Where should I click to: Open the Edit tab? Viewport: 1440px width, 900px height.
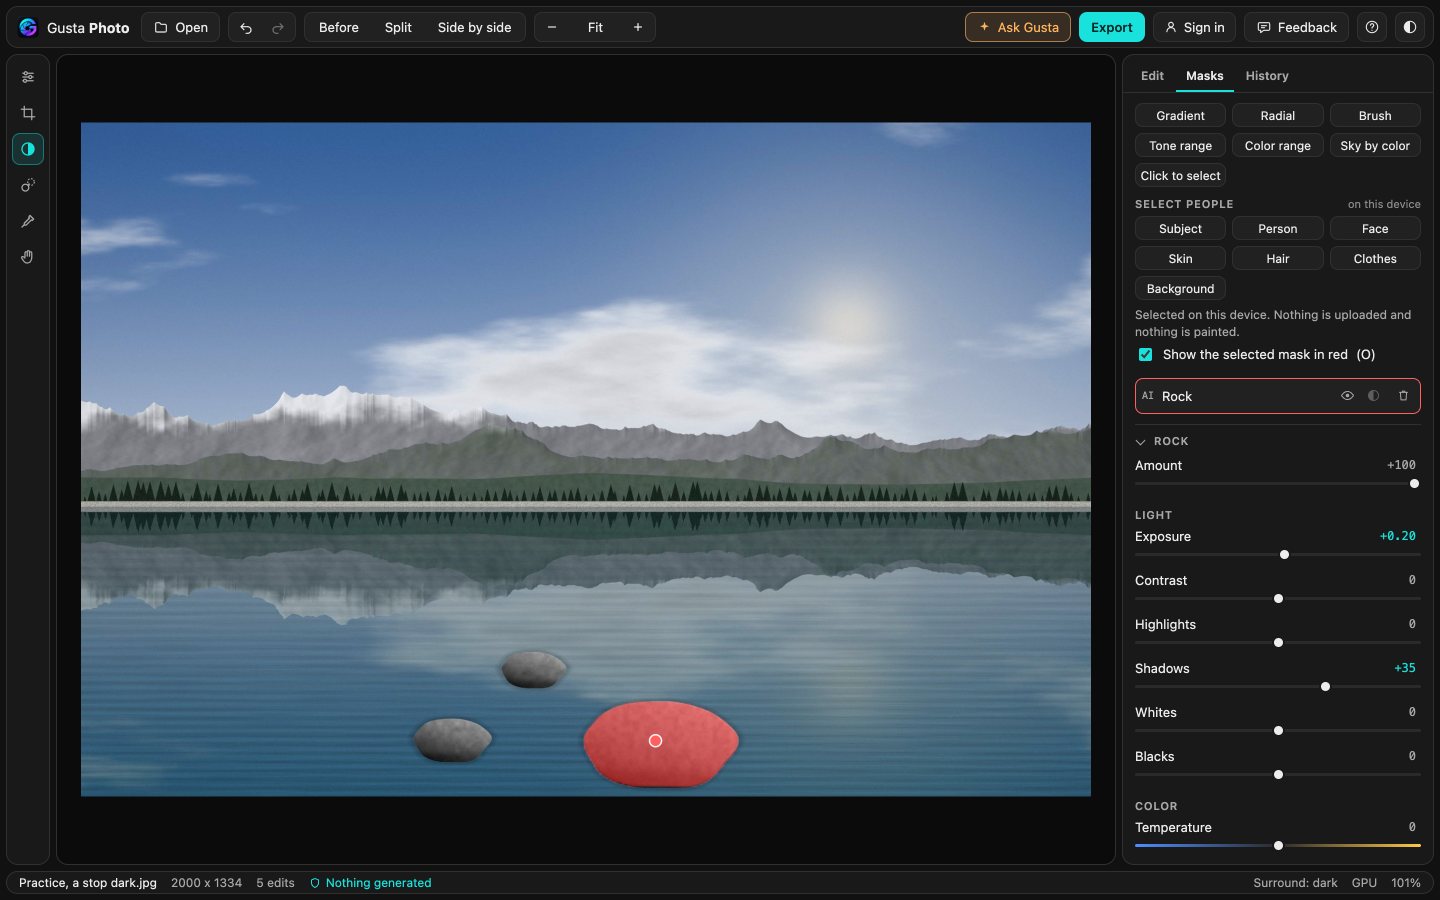(x=1152, y=76)
